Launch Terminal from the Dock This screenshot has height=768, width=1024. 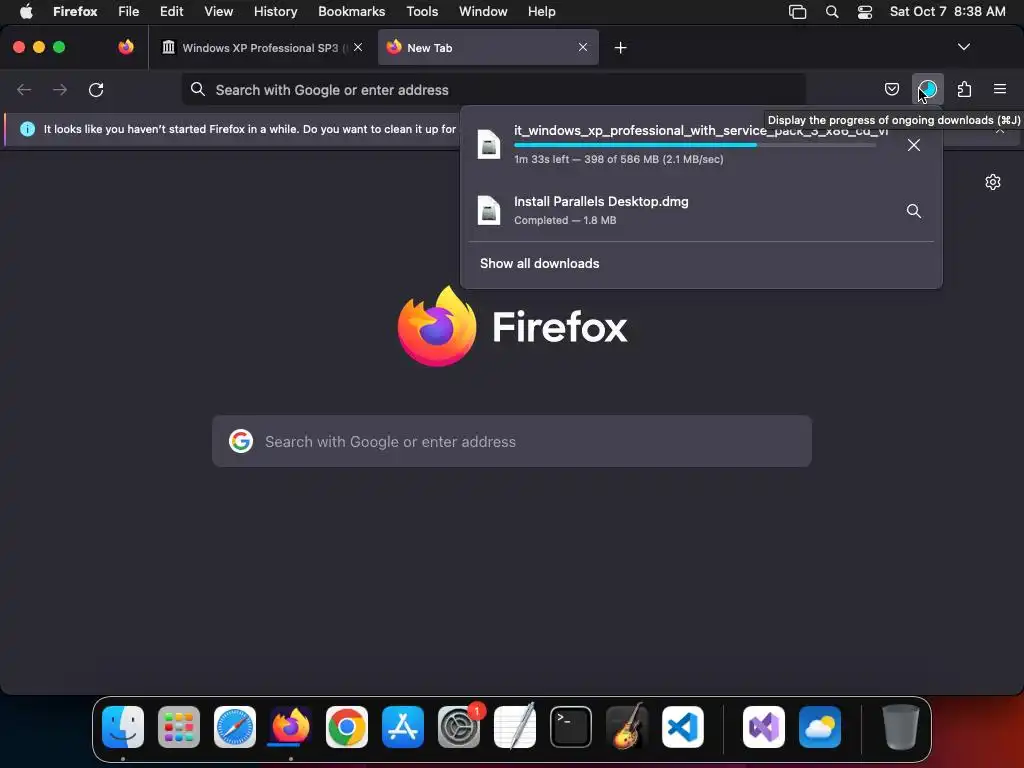[571, 726]
